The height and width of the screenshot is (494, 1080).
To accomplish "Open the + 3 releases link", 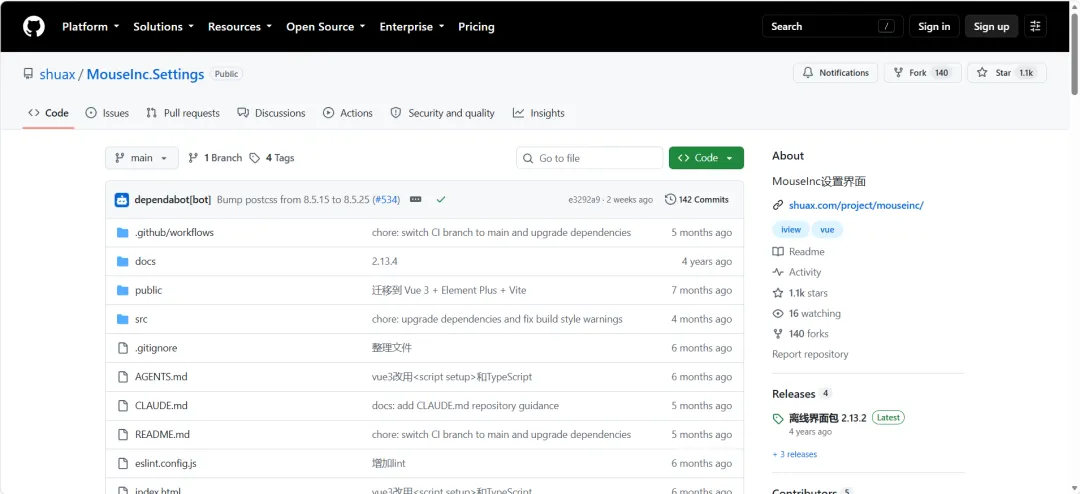I will pyautogui.click(x=795, y=455).
